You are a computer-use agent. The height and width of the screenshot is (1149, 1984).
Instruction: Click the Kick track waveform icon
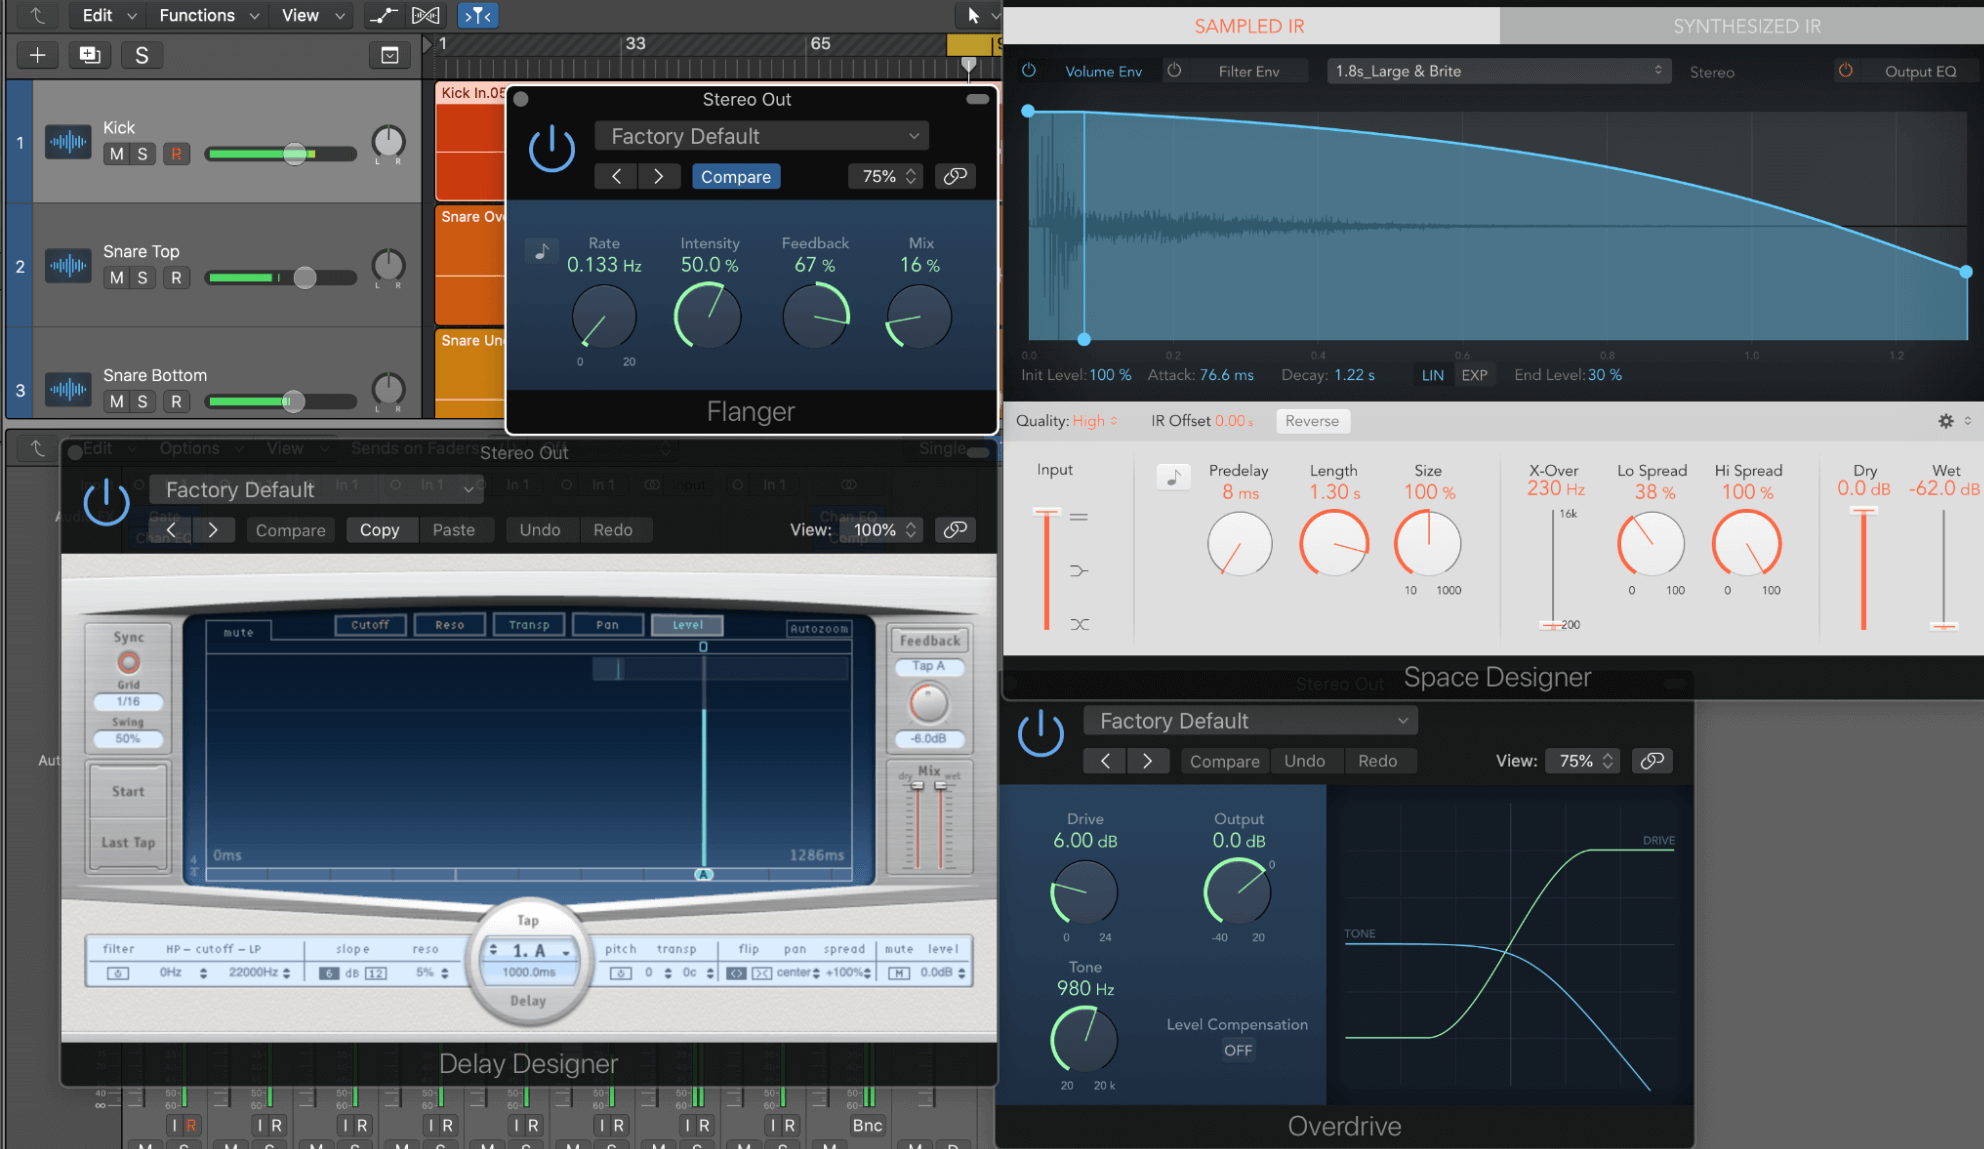[68, 142]
